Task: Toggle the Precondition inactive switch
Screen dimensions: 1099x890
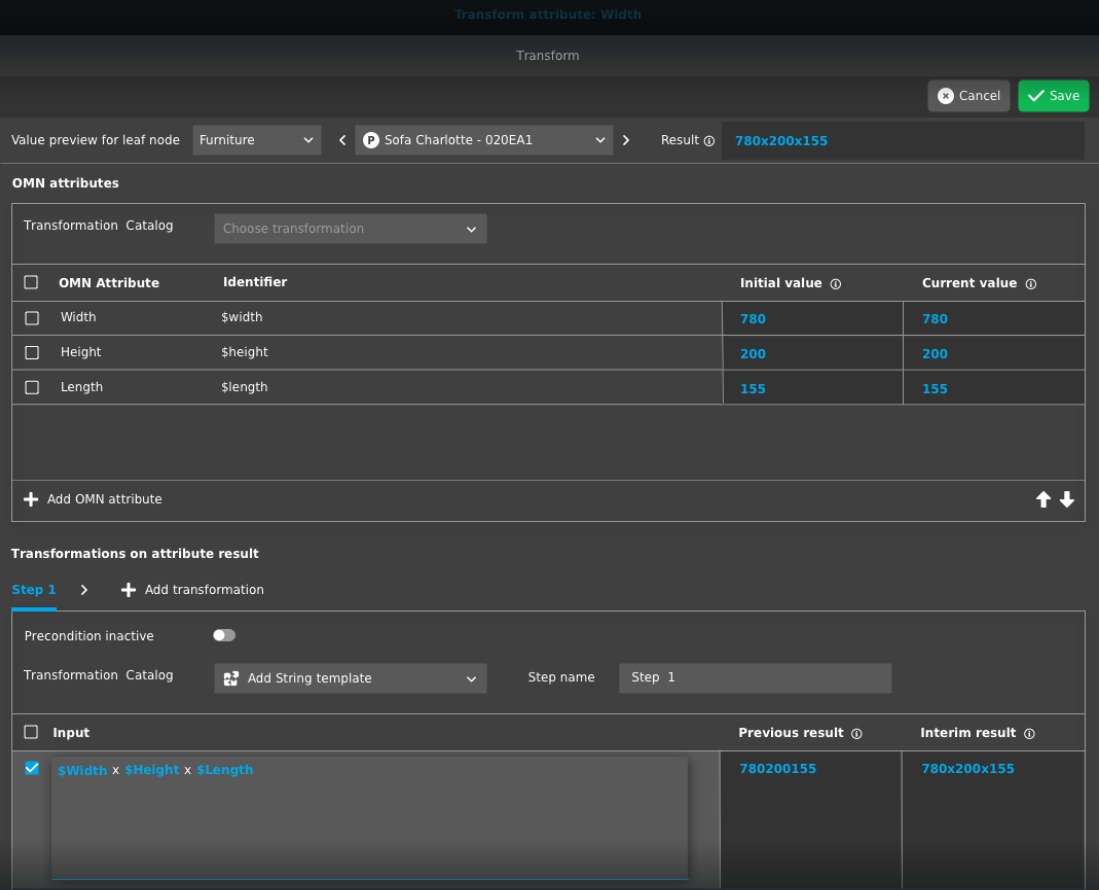Action: click(x=224, y=635)
